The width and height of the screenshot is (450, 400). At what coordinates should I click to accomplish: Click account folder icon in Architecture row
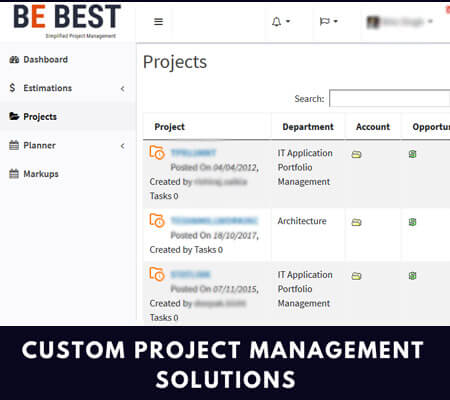(356, 222)
